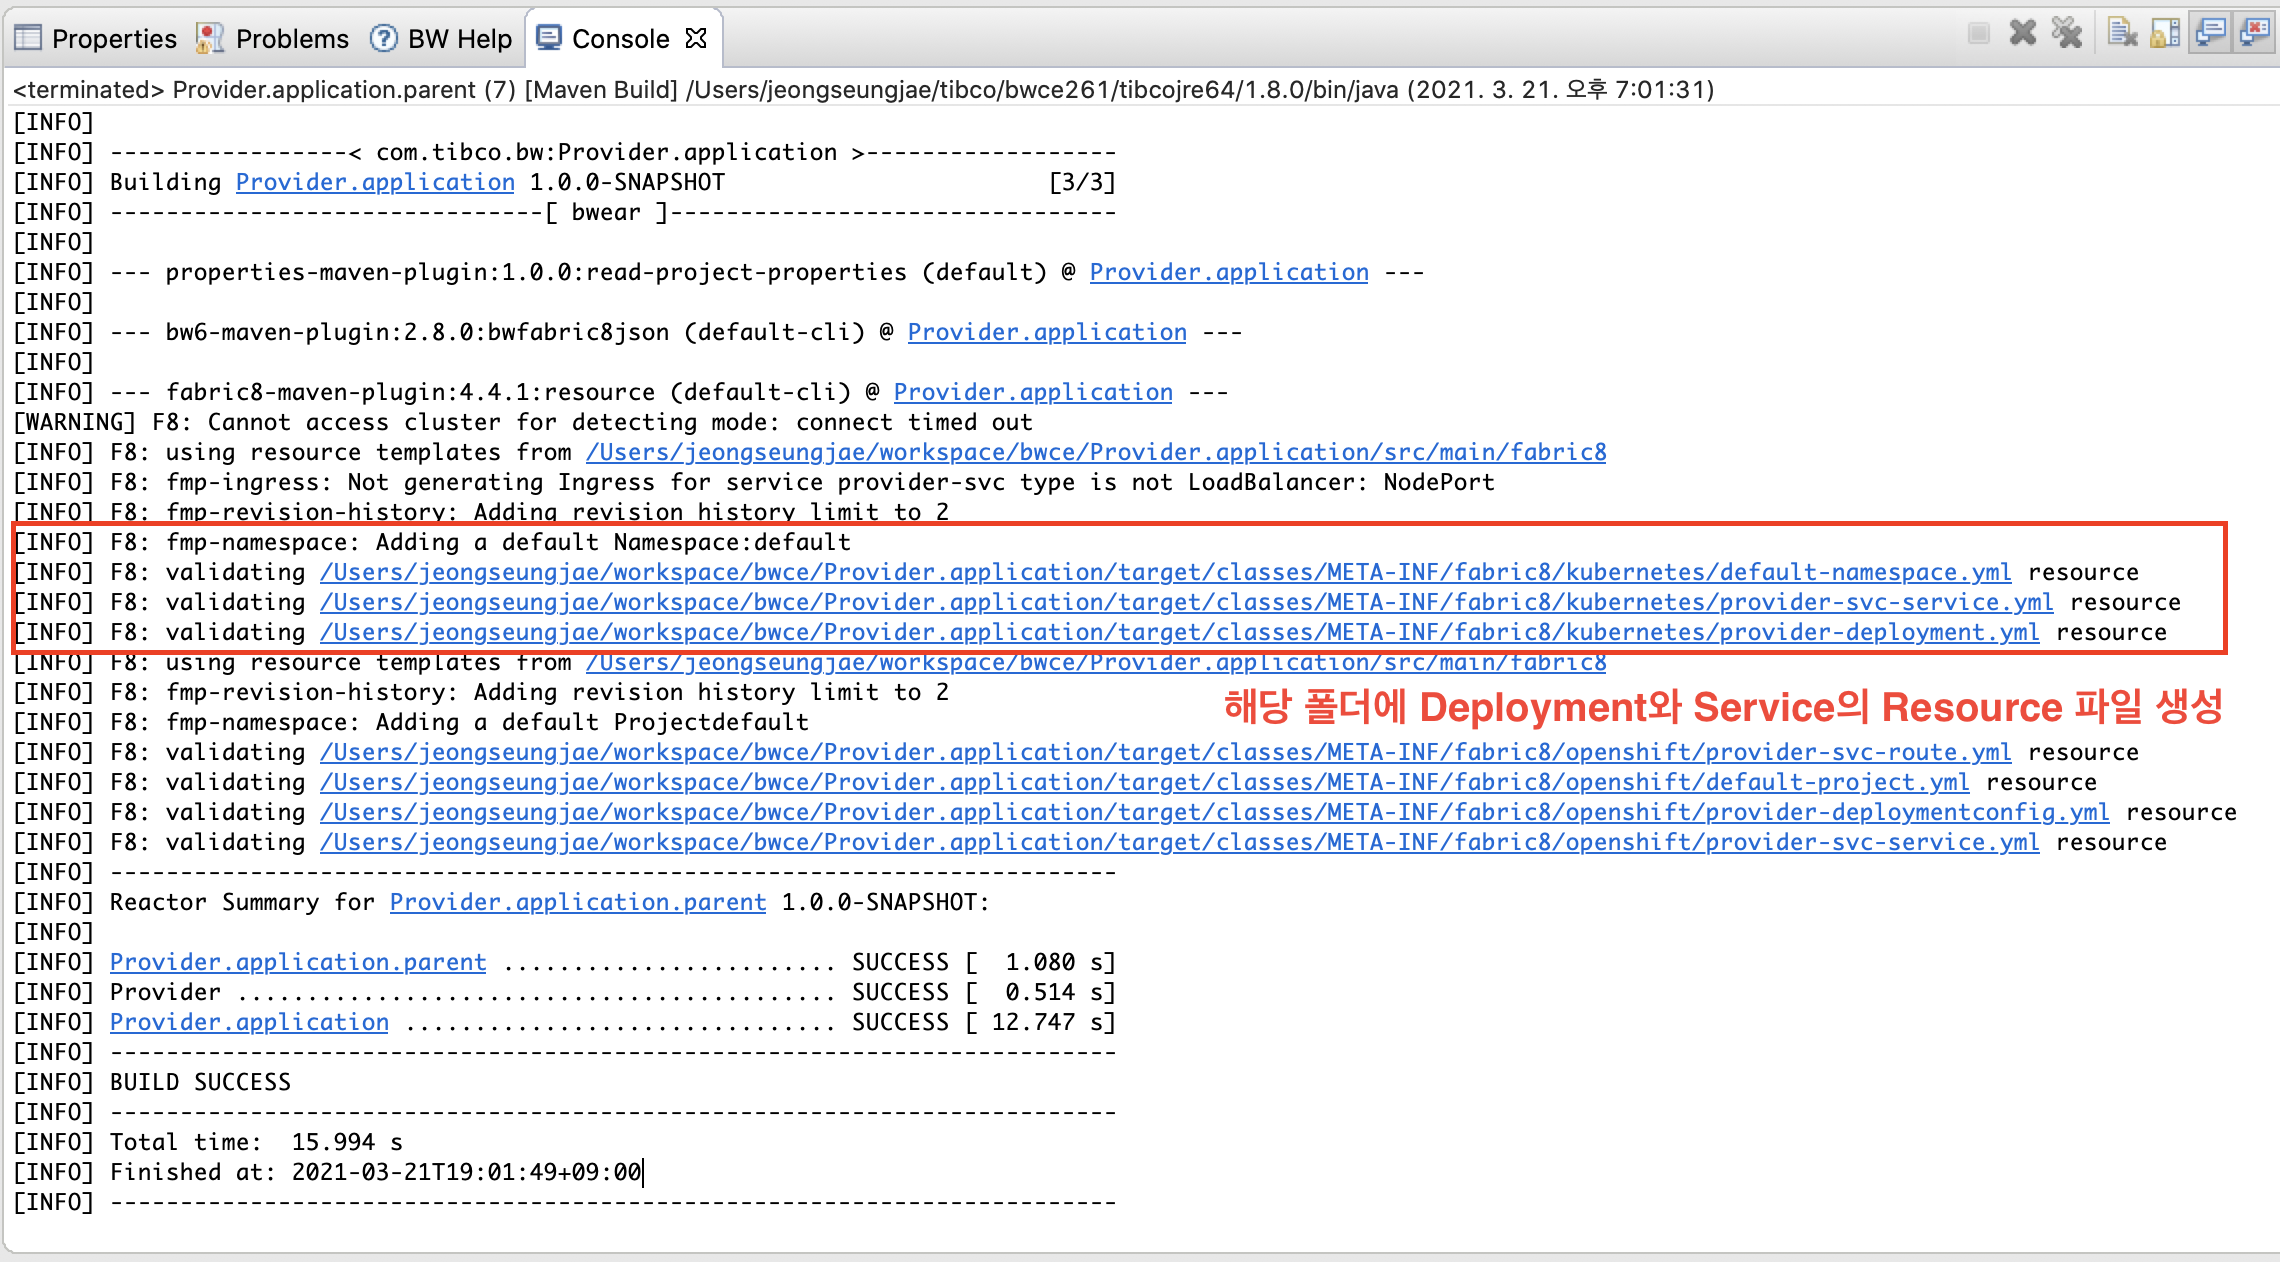2280x1262 pixels.
Task: Switch to the Problems tab
Action: coord(273,38)
